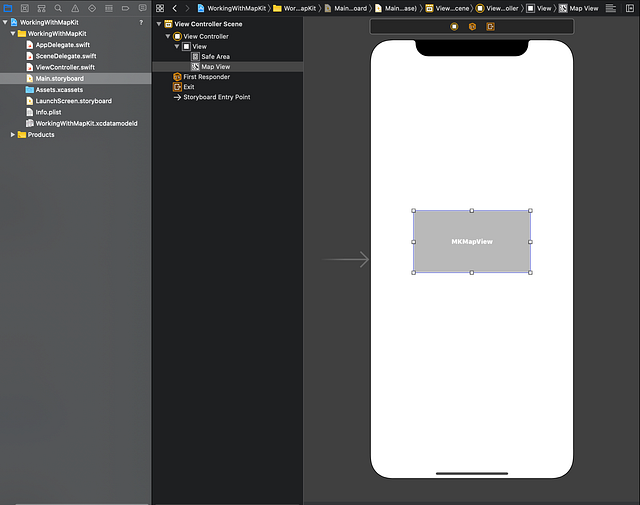Open WorkingWithMapKit.xcdatamodeld file

tap(82, 123)
